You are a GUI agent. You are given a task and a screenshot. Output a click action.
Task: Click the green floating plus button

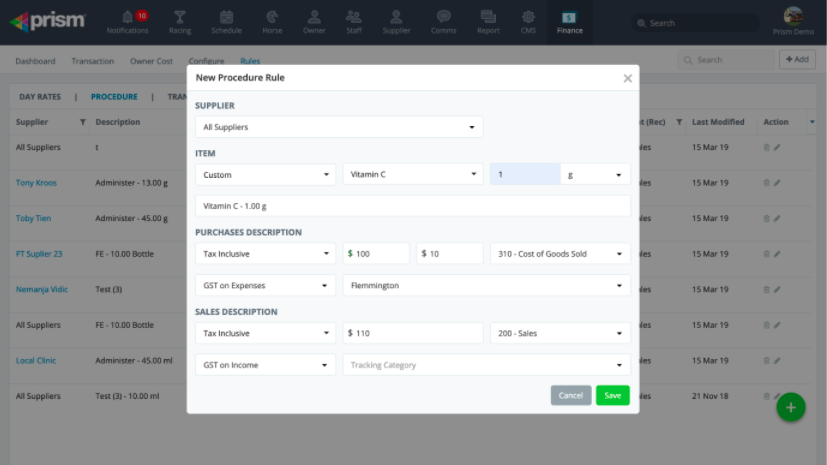pos(790,407)
